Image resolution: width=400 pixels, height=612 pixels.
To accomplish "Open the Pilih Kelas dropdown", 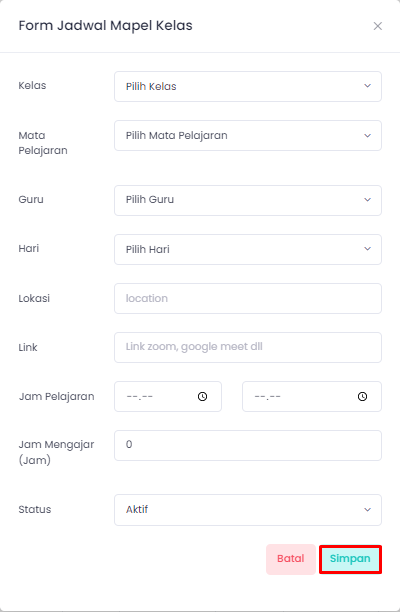I will pyautogui.click(x=248, y=86).
